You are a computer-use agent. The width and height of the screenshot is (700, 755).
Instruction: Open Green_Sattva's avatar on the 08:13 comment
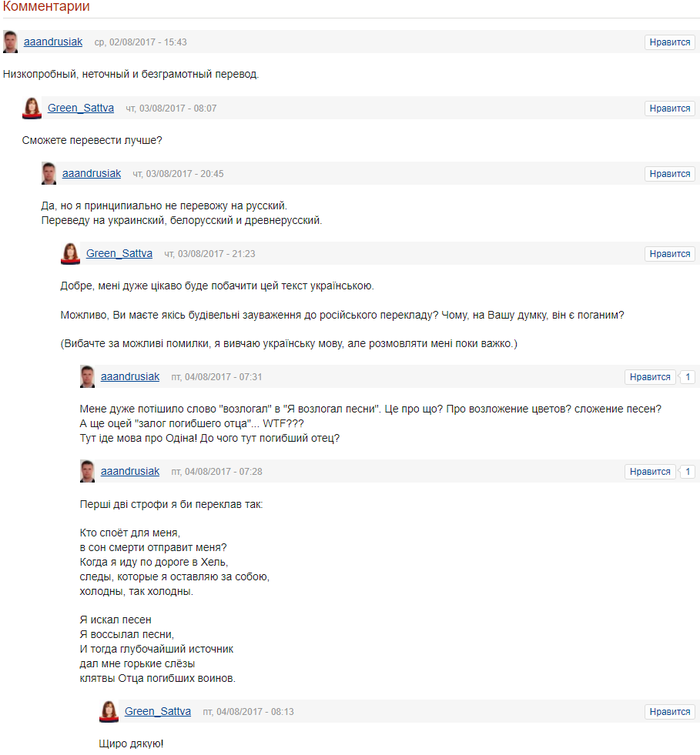[x=109, y=711]
